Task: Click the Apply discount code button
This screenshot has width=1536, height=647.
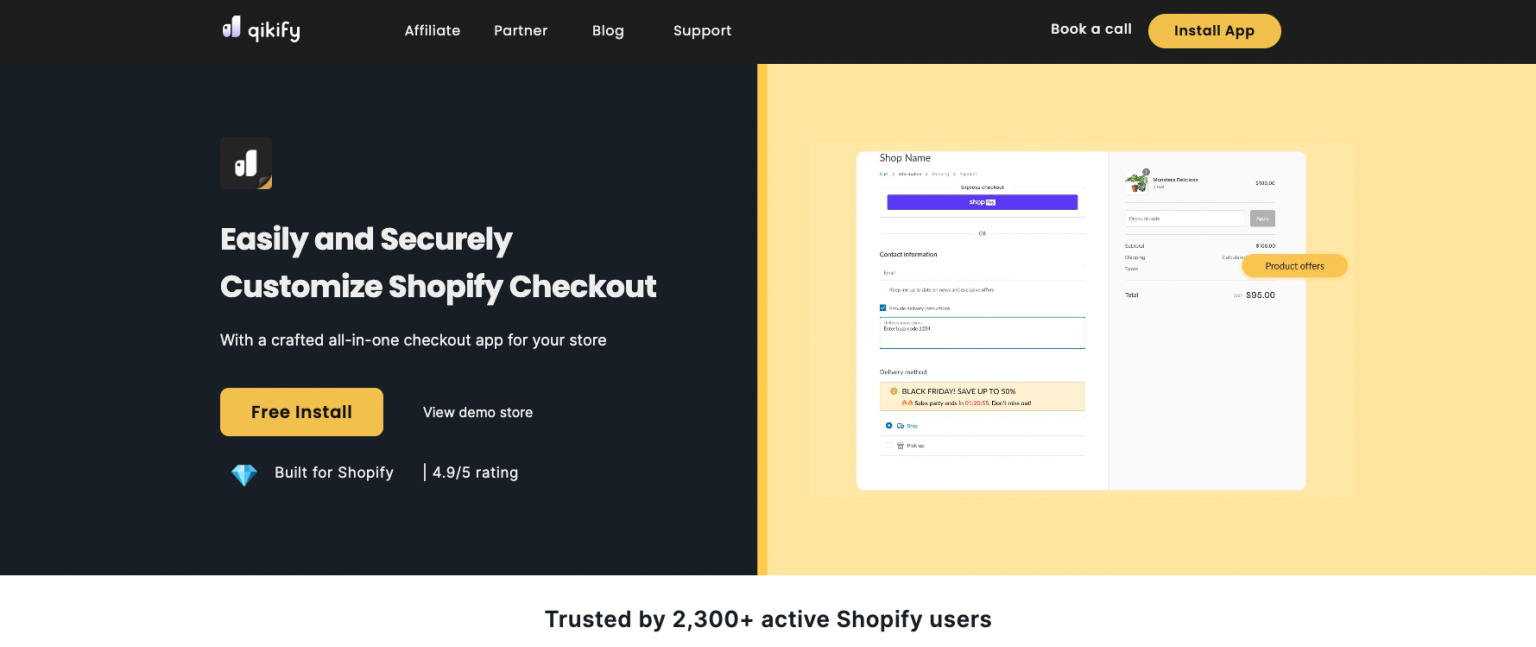Action: click(x=1263, y=218)
